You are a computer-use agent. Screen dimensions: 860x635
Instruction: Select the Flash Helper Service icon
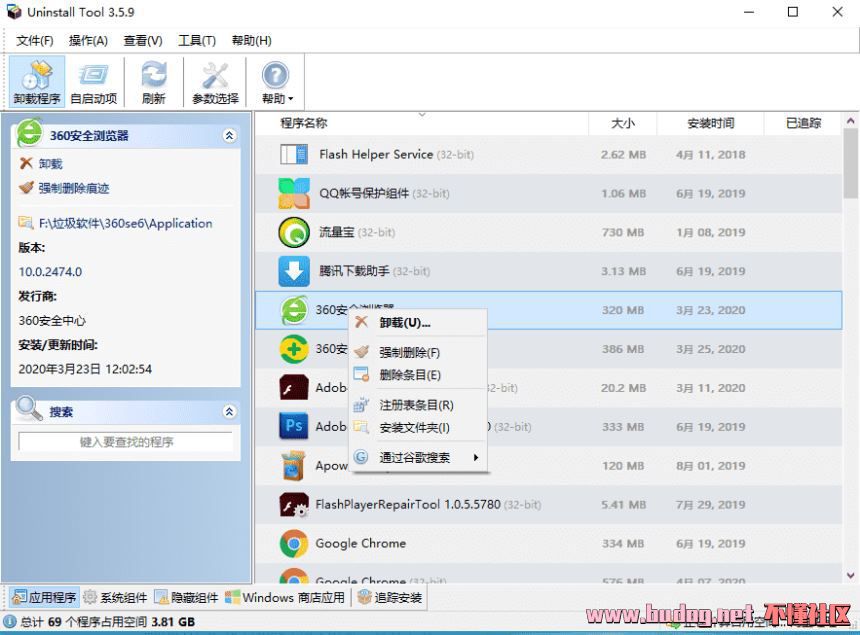[294, 155]
